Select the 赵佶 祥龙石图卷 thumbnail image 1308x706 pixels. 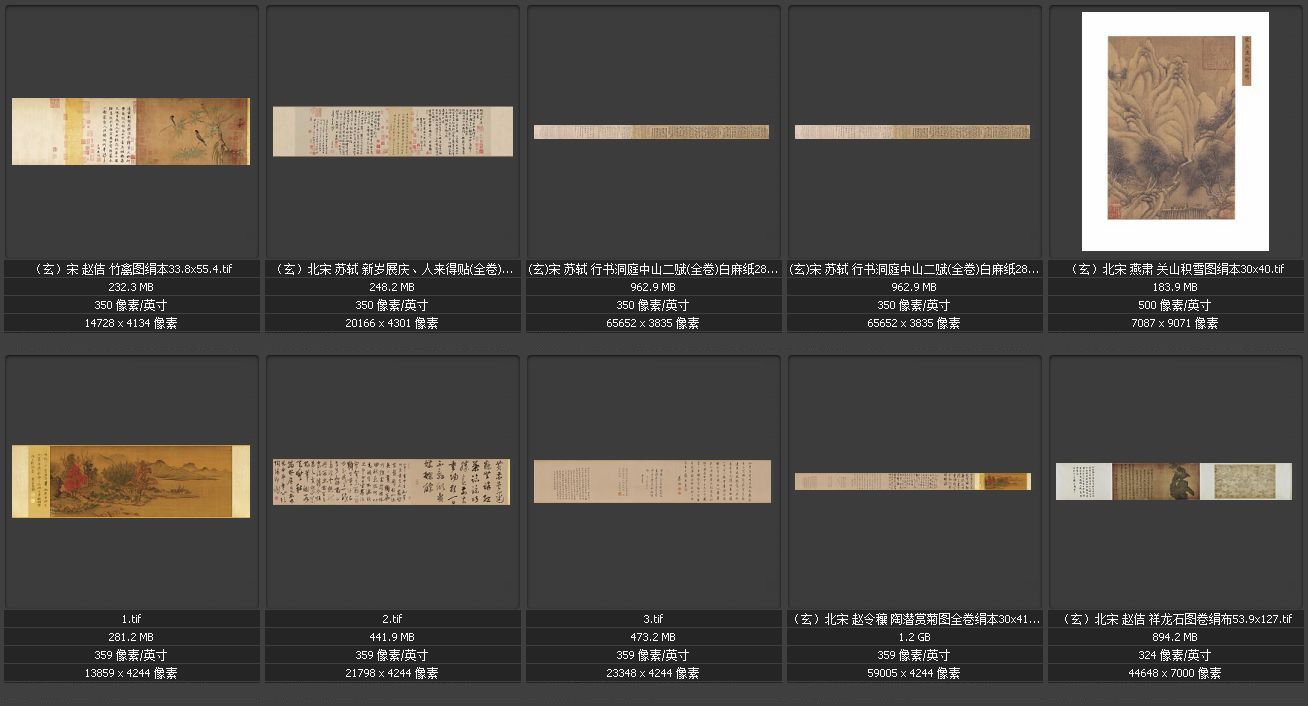coord(1174,481)
